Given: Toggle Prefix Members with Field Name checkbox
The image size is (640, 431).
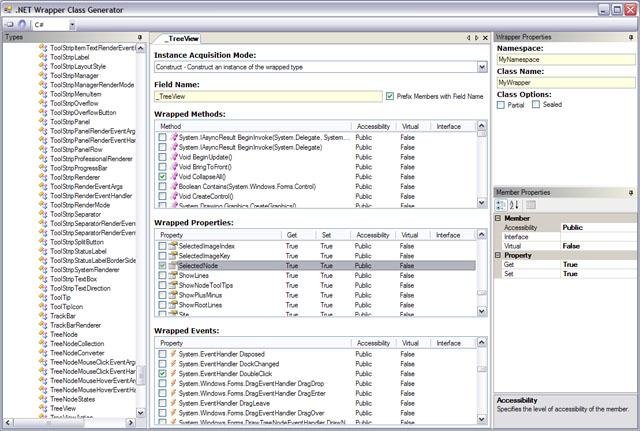Looking at the screenshot, I should [x=390, y=96].
